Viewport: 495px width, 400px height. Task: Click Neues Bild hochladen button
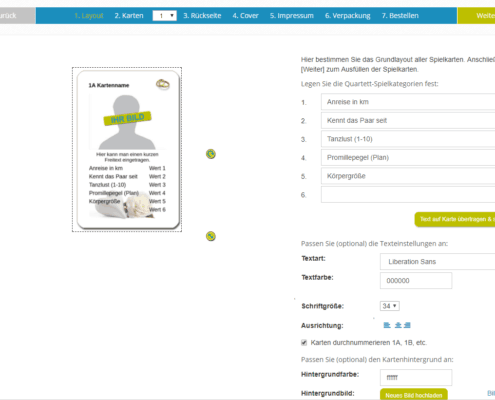tap(414, 395)
